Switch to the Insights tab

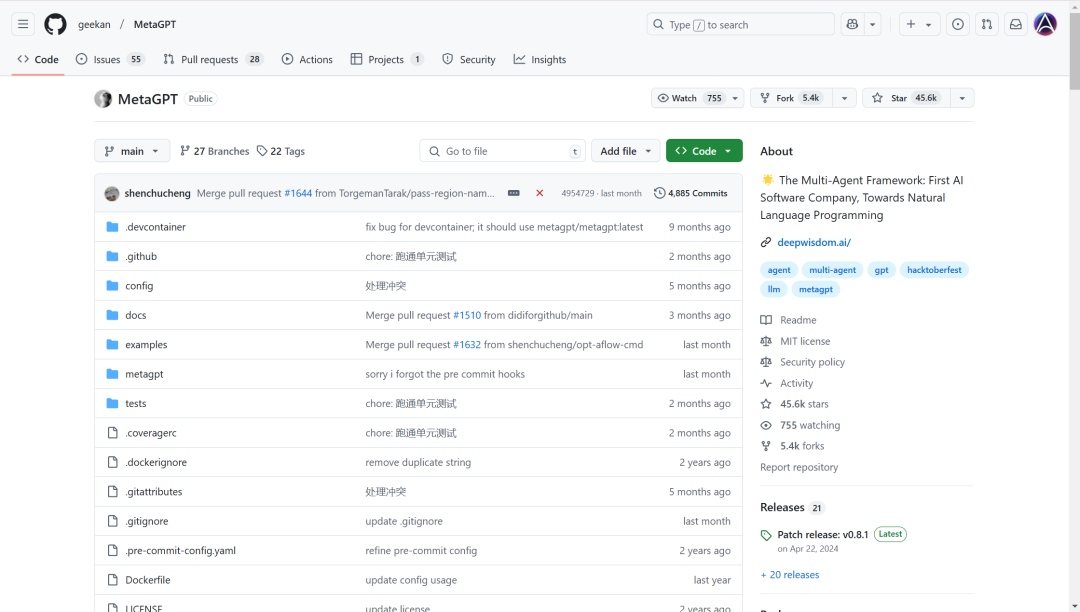540,60
